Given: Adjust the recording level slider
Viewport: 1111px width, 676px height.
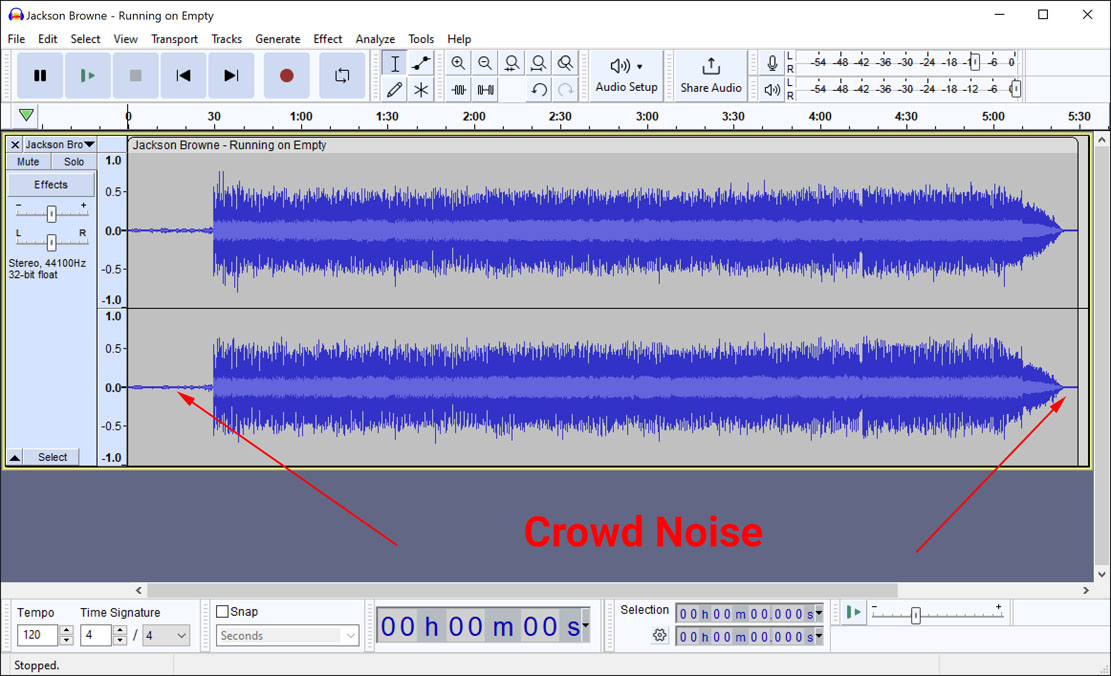Looking at the screenshot, I should click(975, 62).
